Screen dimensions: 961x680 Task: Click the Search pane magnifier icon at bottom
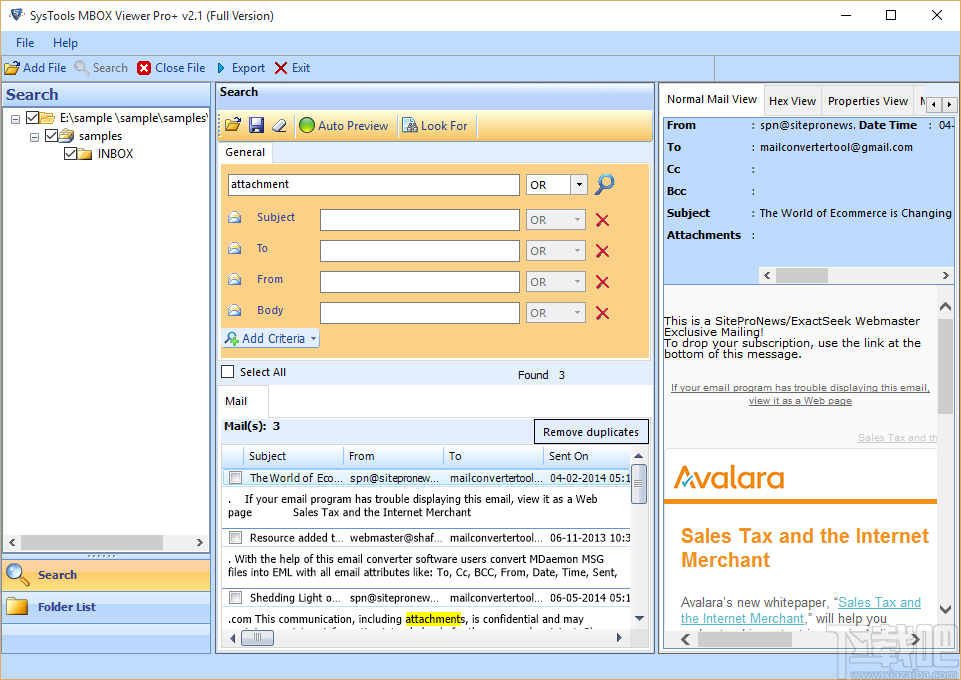pos(18,575)
